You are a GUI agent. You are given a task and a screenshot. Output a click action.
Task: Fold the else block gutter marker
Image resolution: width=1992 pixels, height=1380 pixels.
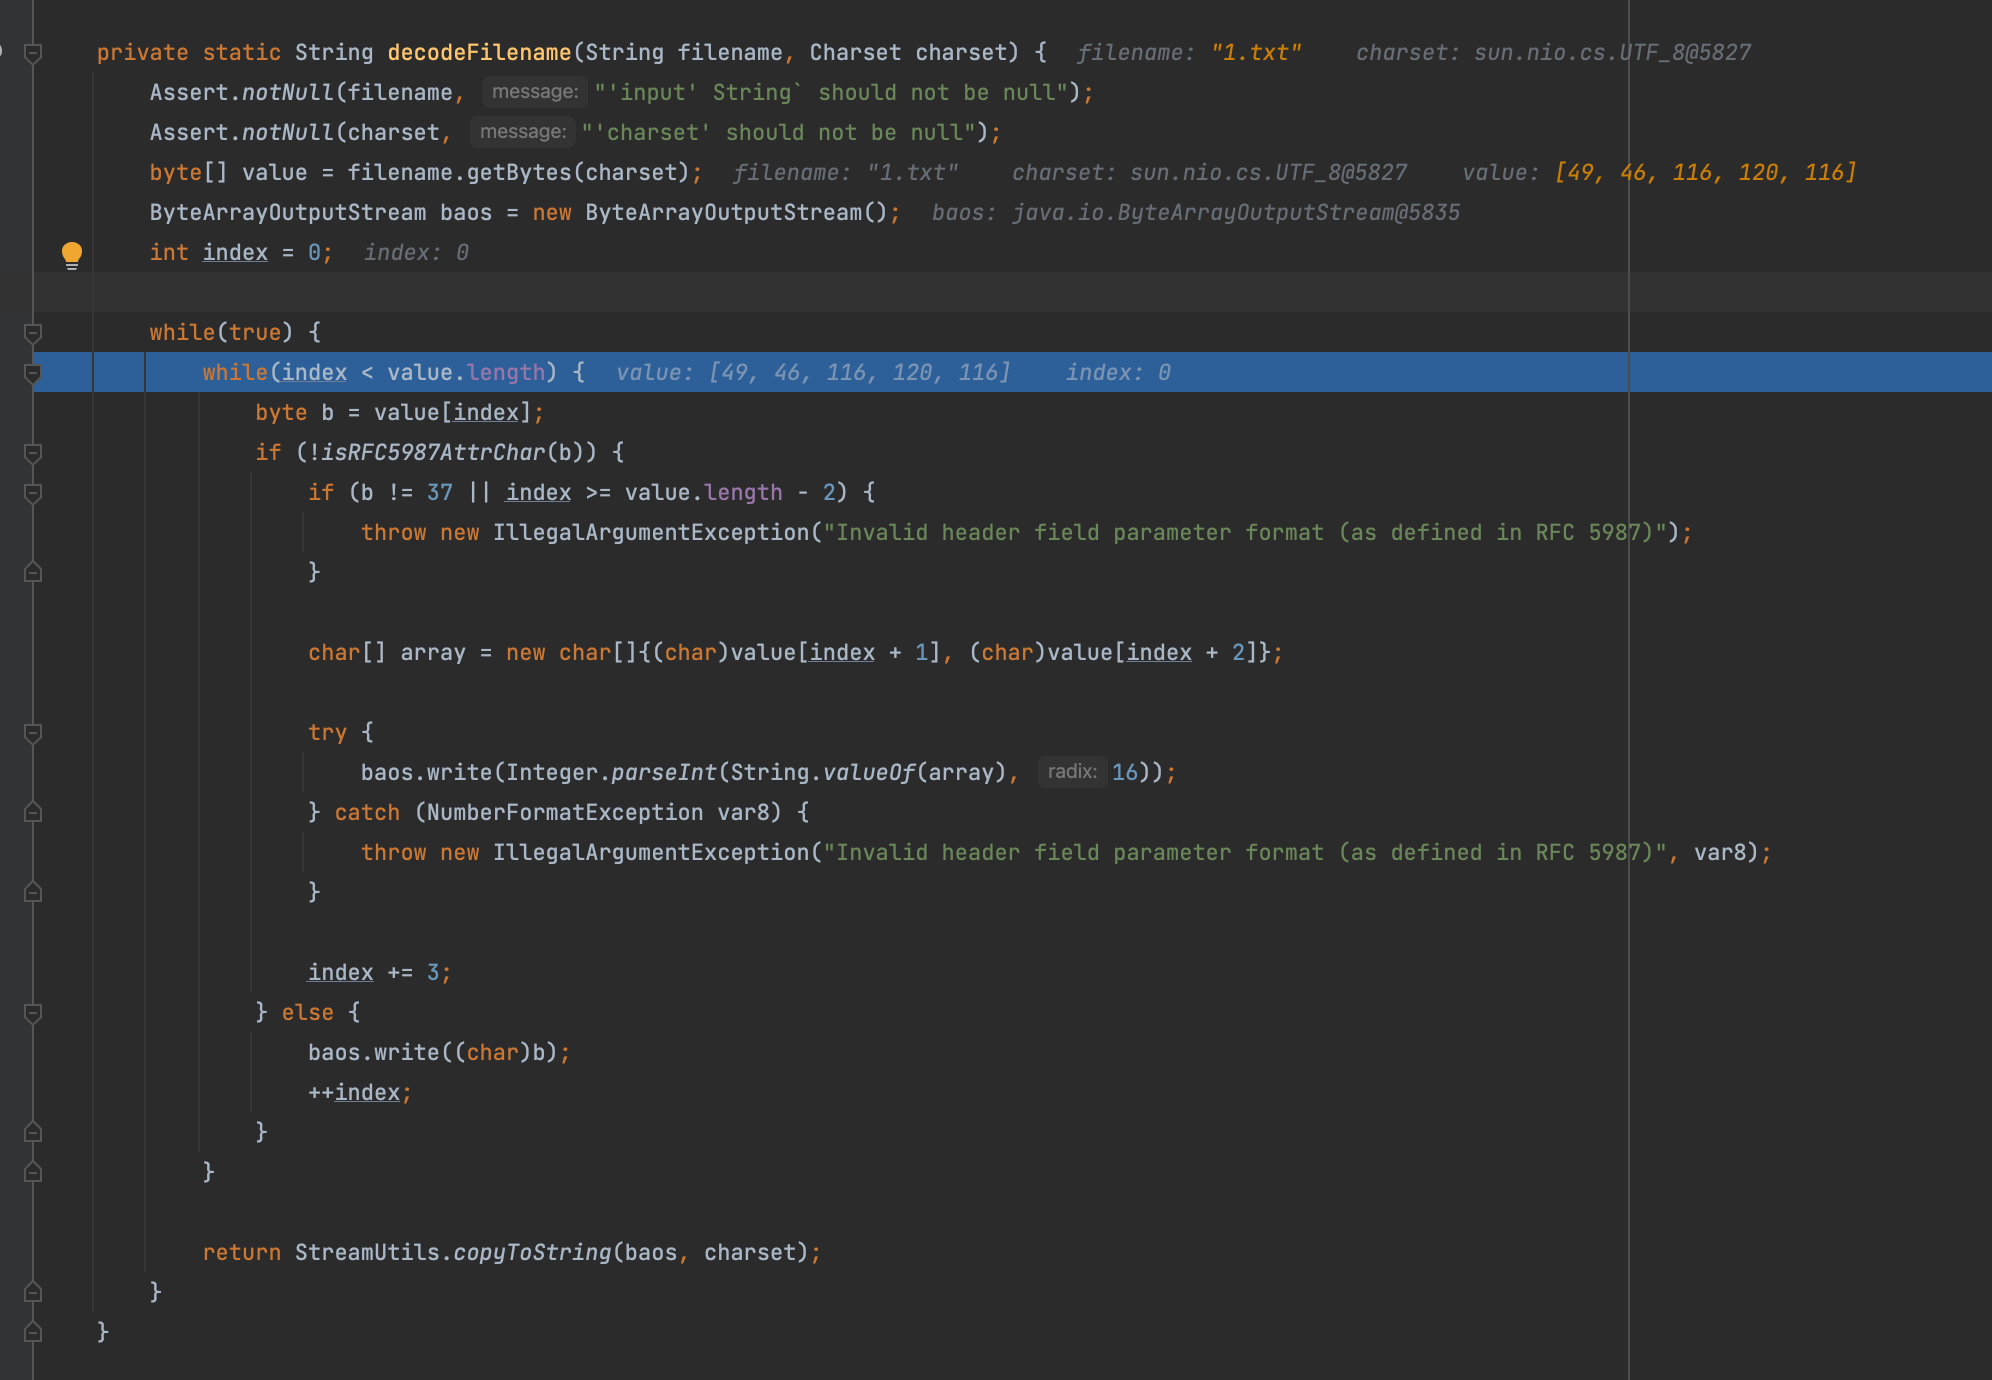[33, 1013]
